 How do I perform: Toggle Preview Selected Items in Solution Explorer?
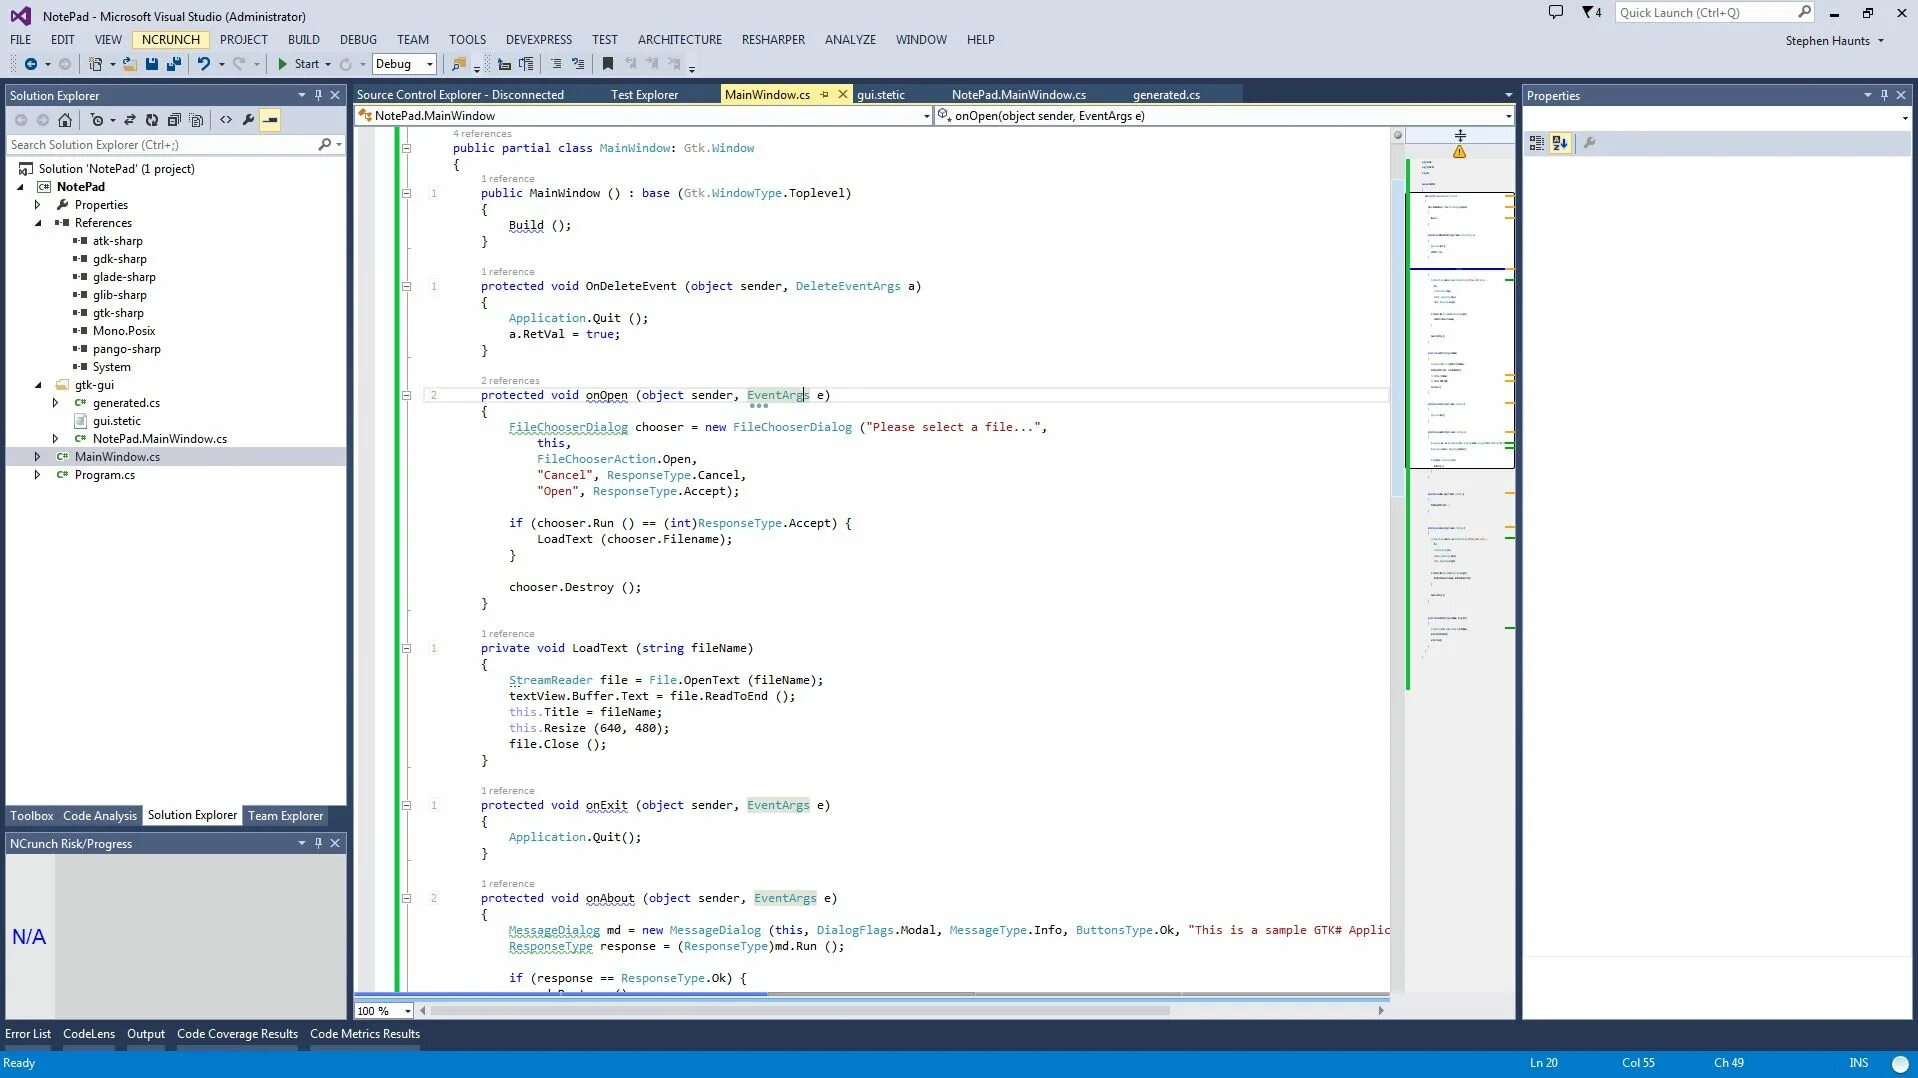point(270,120)
